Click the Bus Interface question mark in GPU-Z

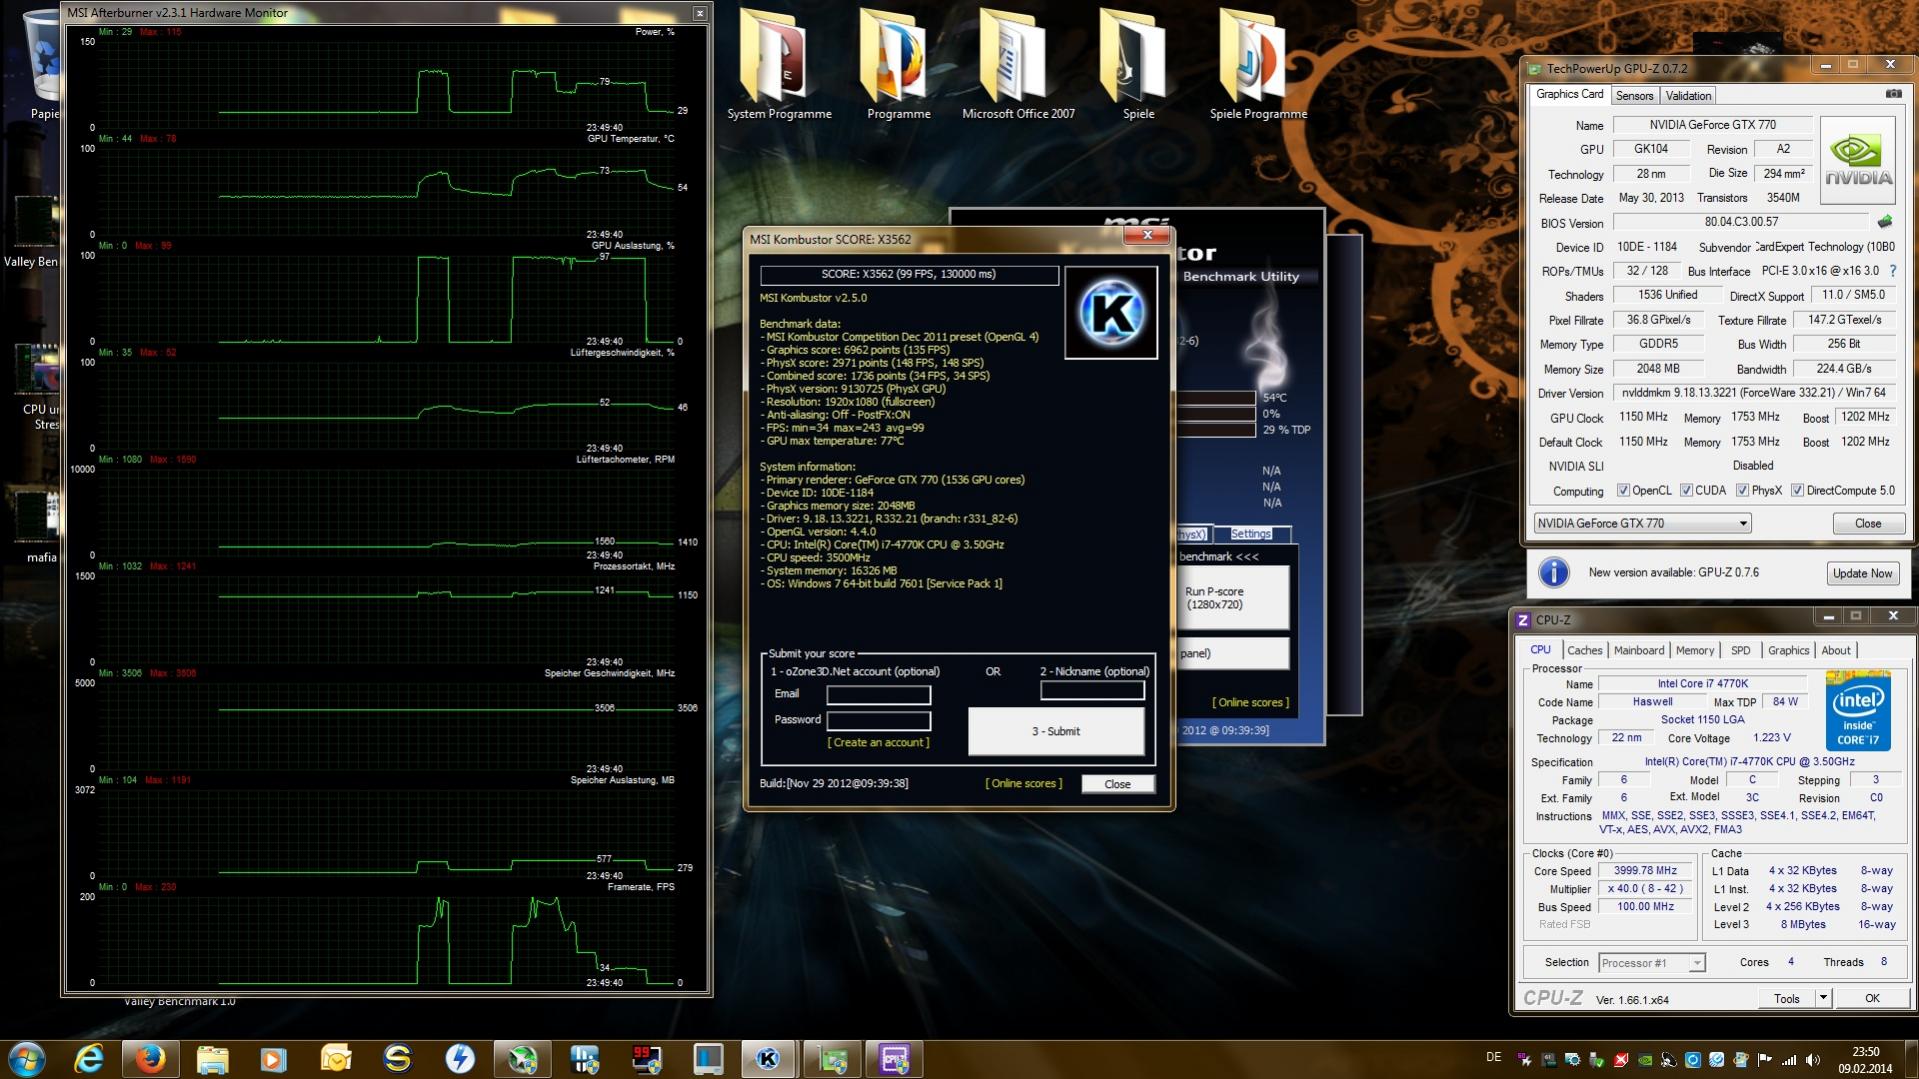1893,271
